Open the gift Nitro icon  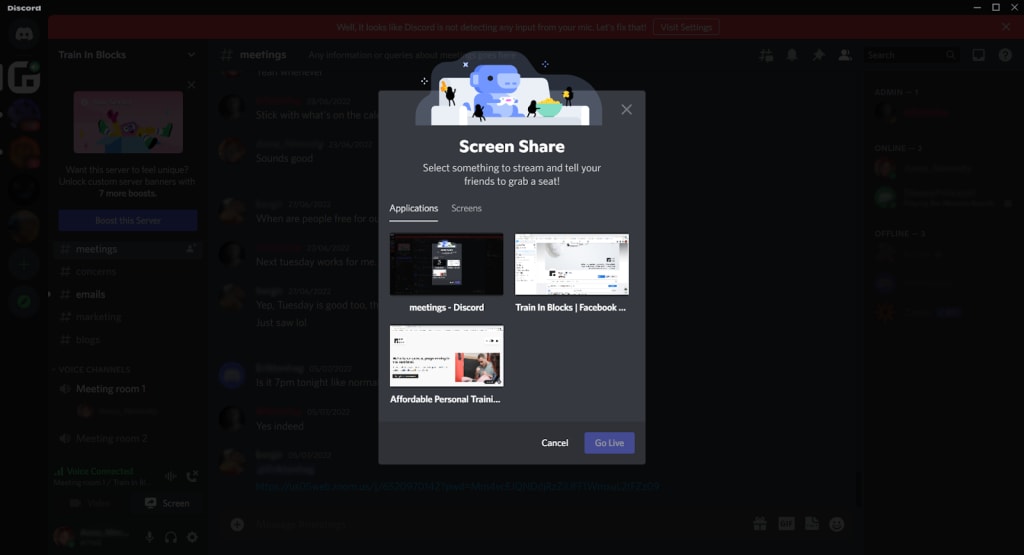(760, 524)
